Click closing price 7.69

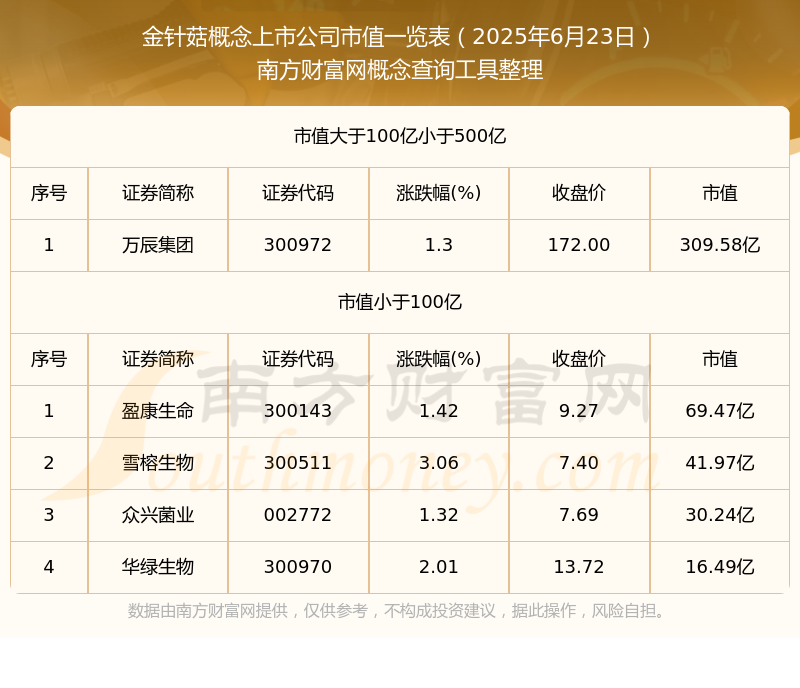pyautogui.click(x=579, y=515)
